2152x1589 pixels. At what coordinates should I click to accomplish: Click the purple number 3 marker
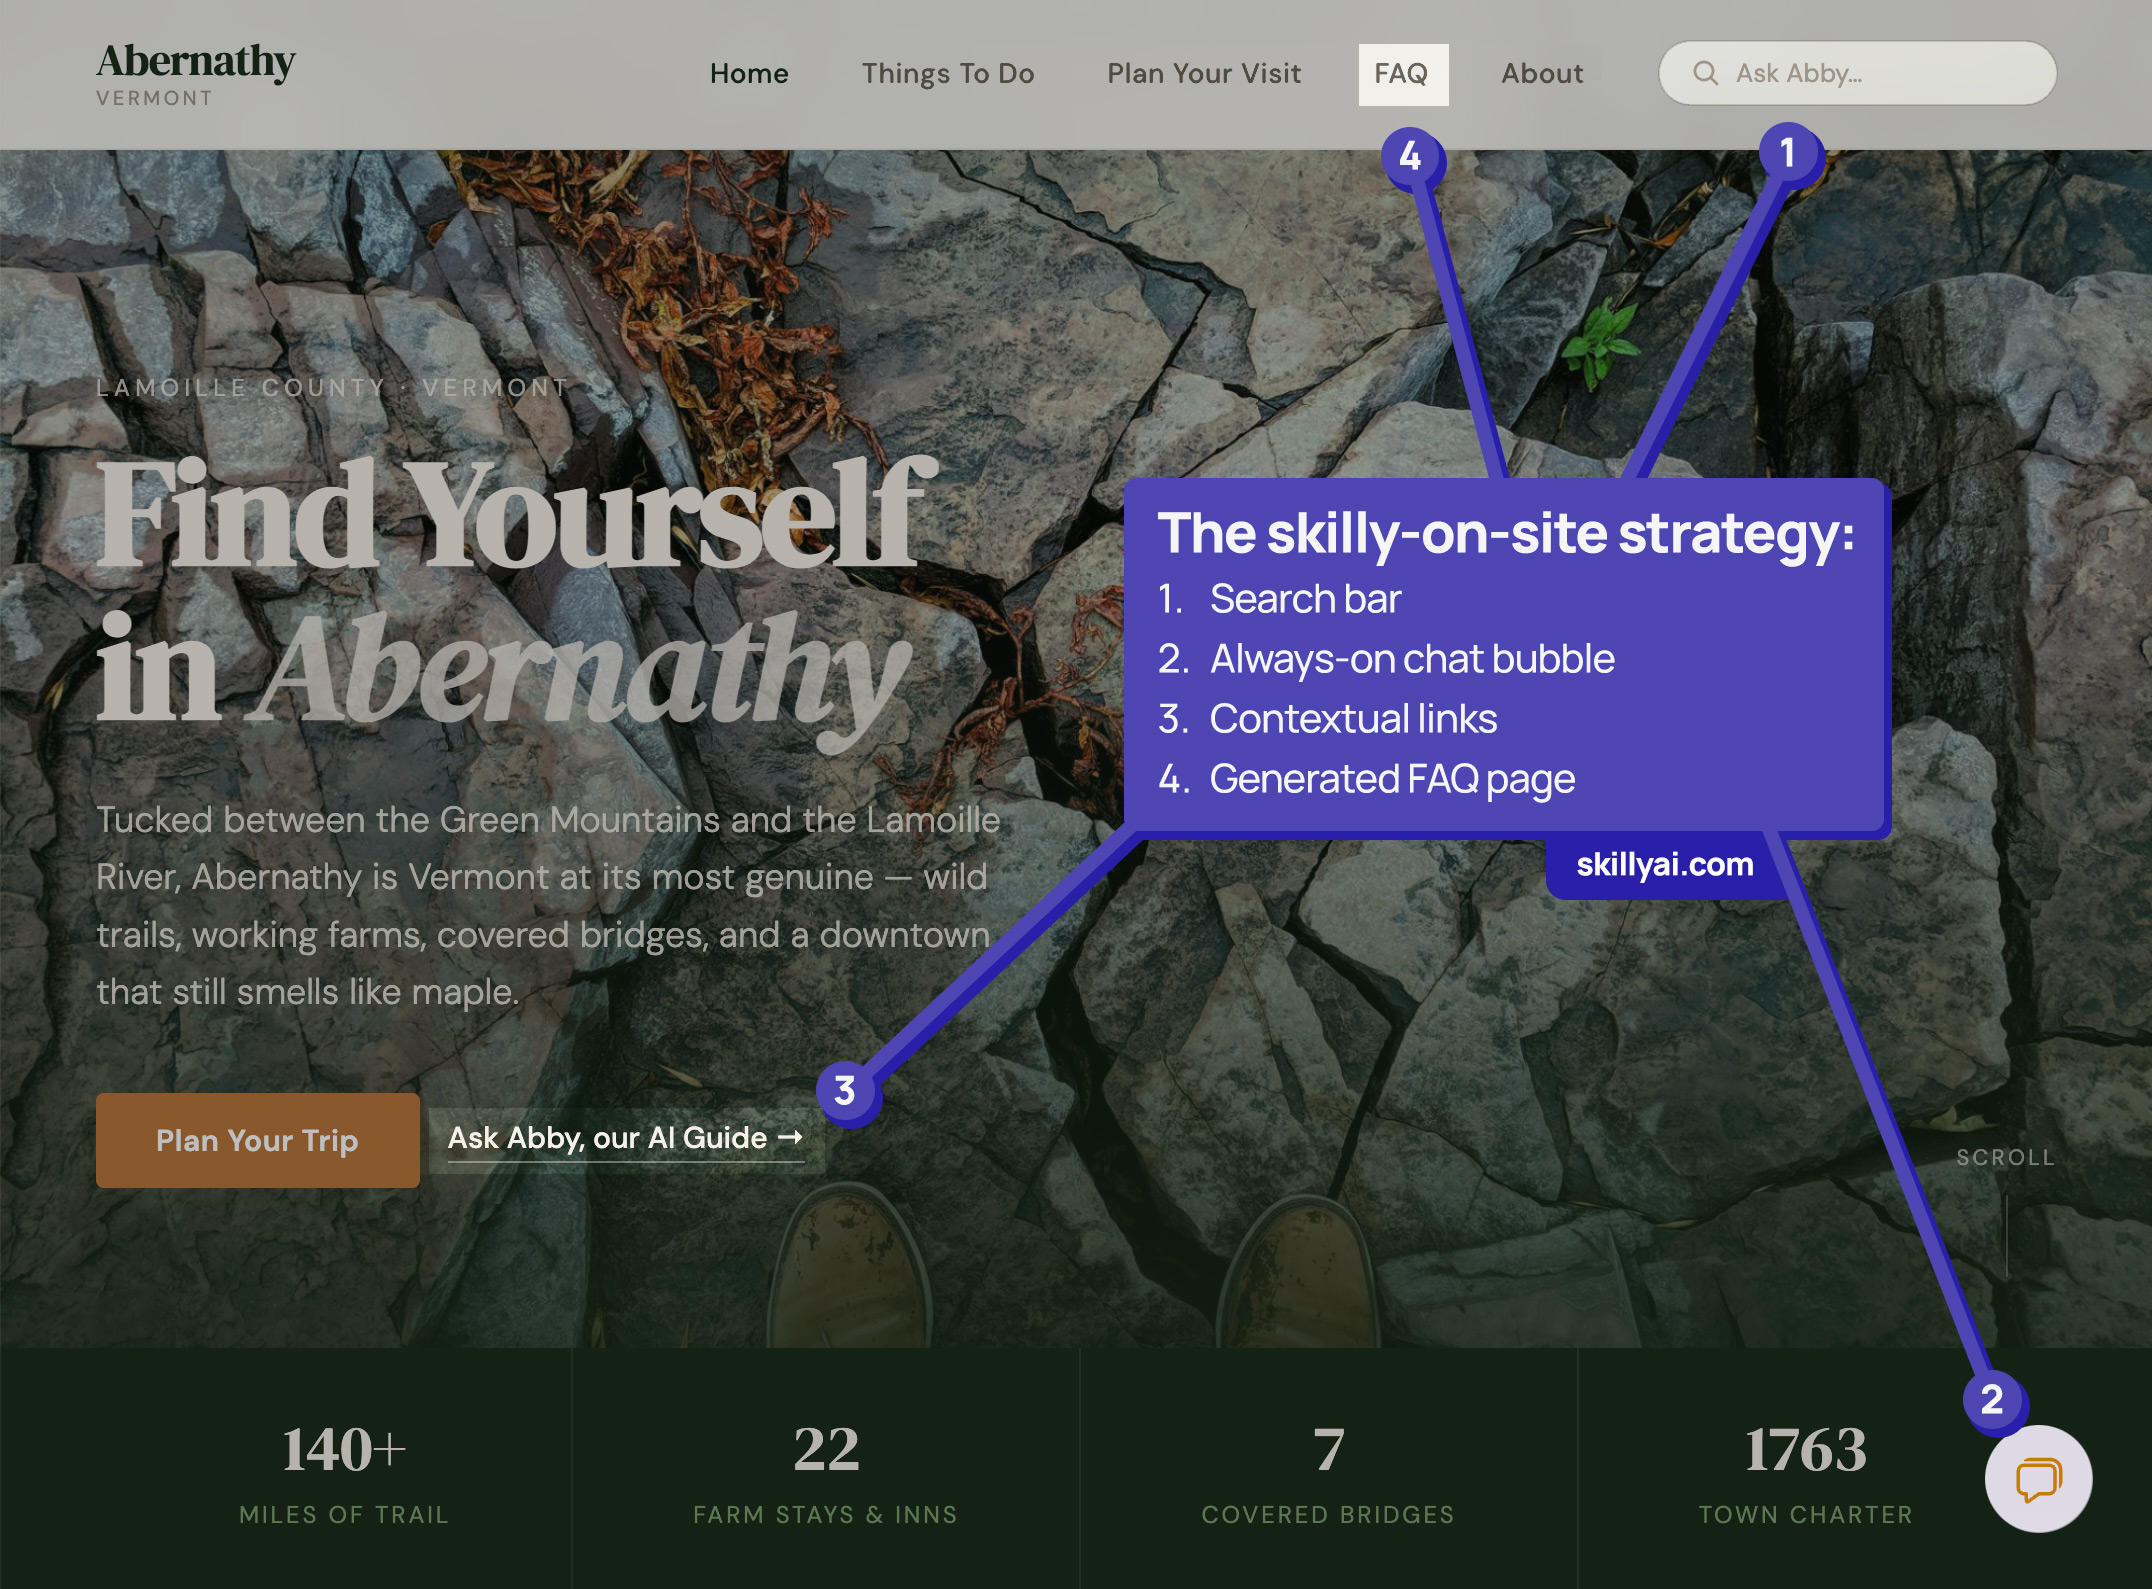(x=845, y=1090)
